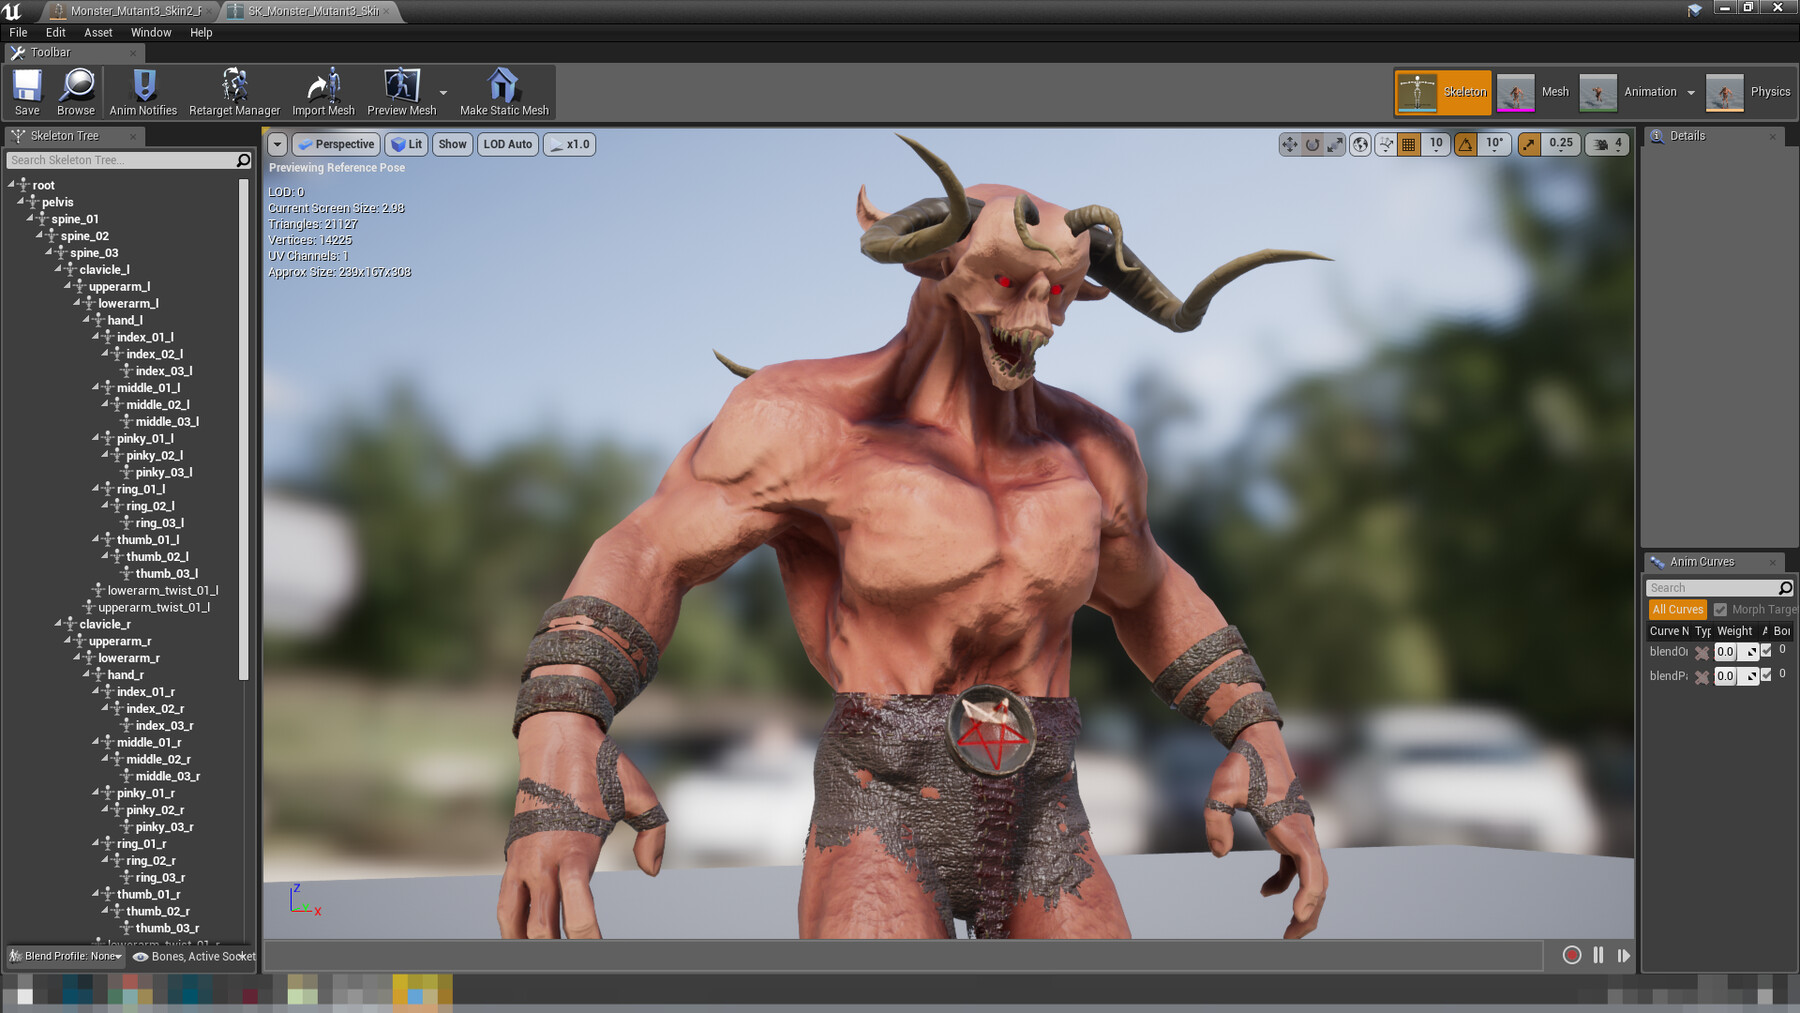Toggle grid snapping in the viewport
Image resolution: width=1800 pixels, height=1013 pixels.
(x=1407, y=144)
